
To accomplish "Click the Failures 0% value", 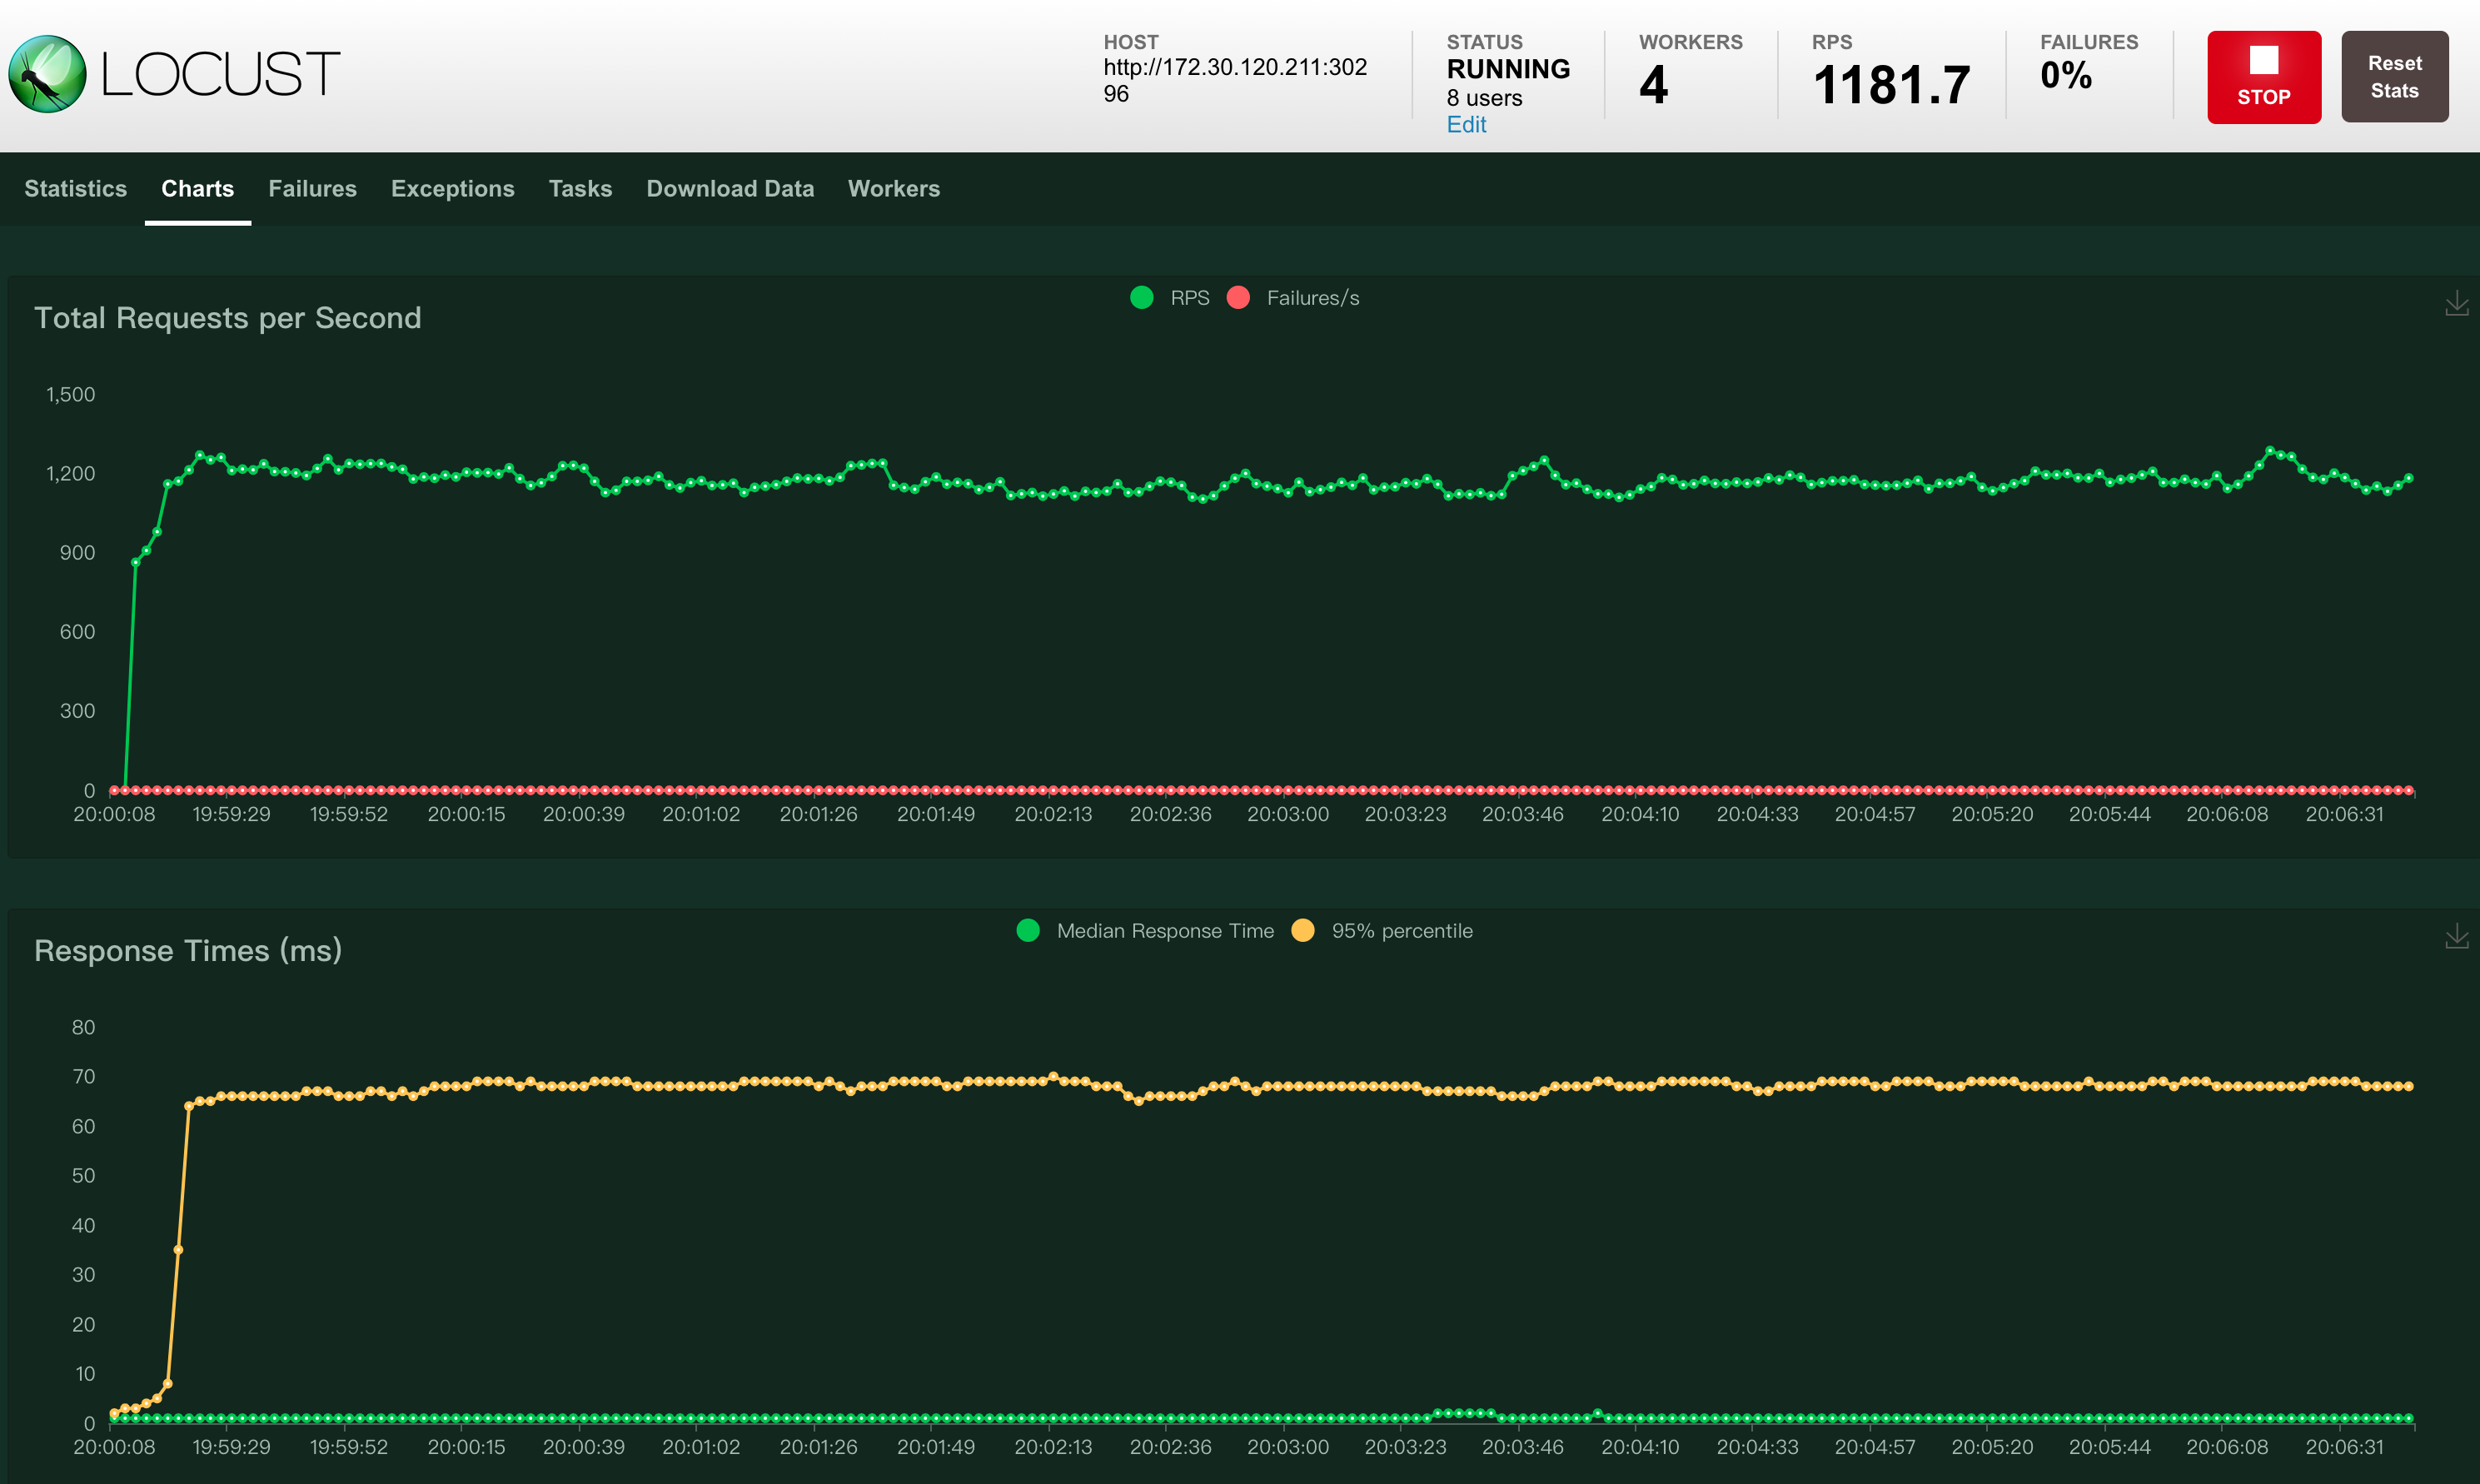I will 2066,75.
